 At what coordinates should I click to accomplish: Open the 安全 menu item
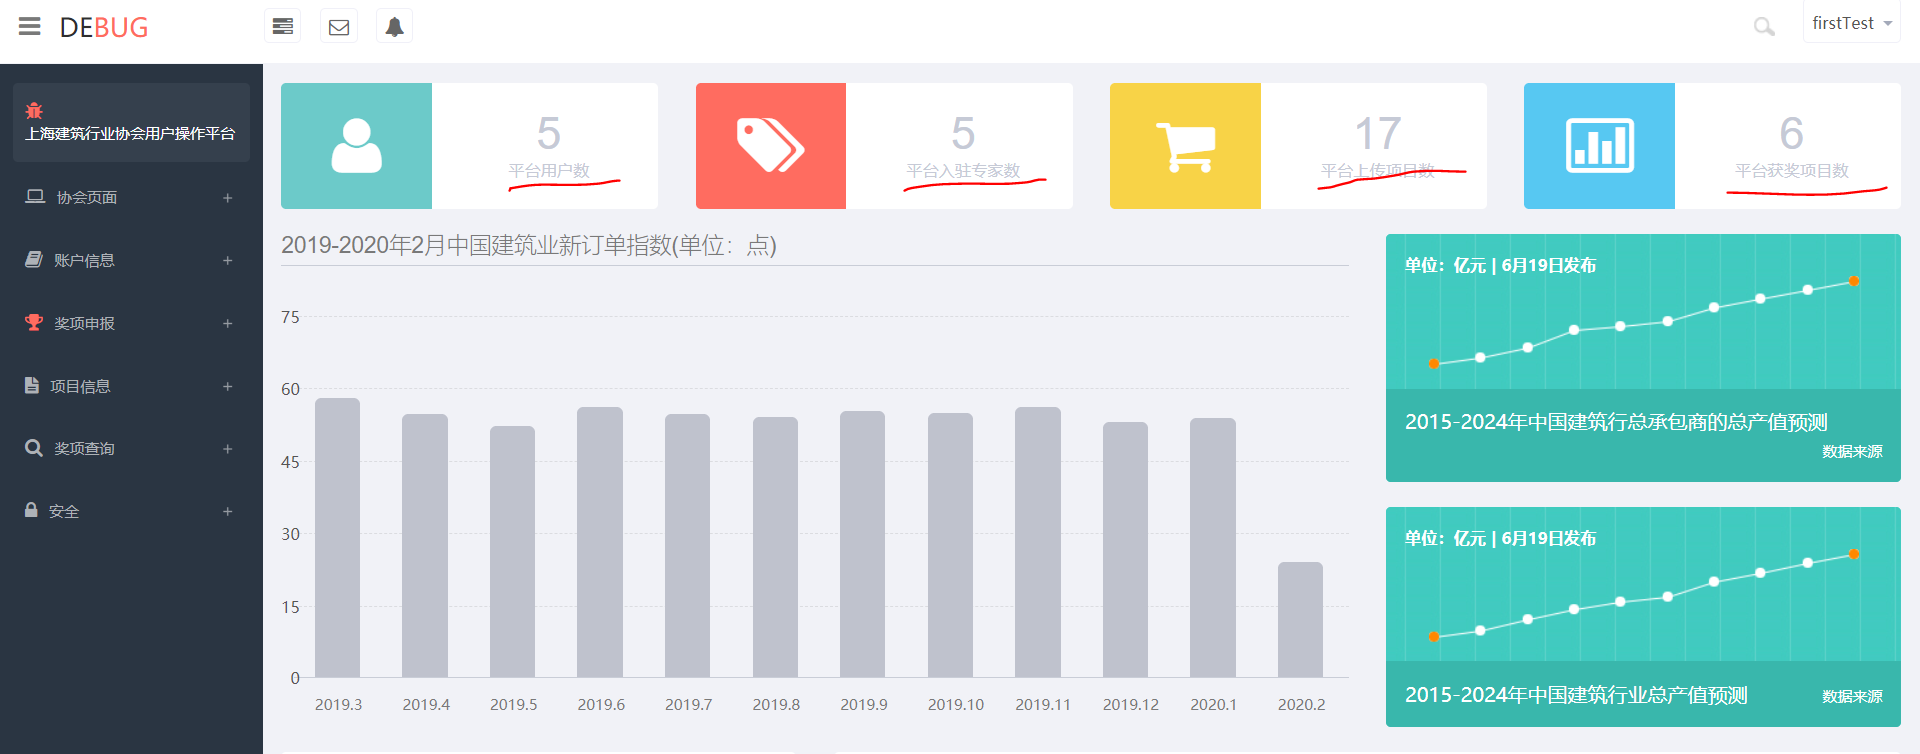(x=131, y=511)
